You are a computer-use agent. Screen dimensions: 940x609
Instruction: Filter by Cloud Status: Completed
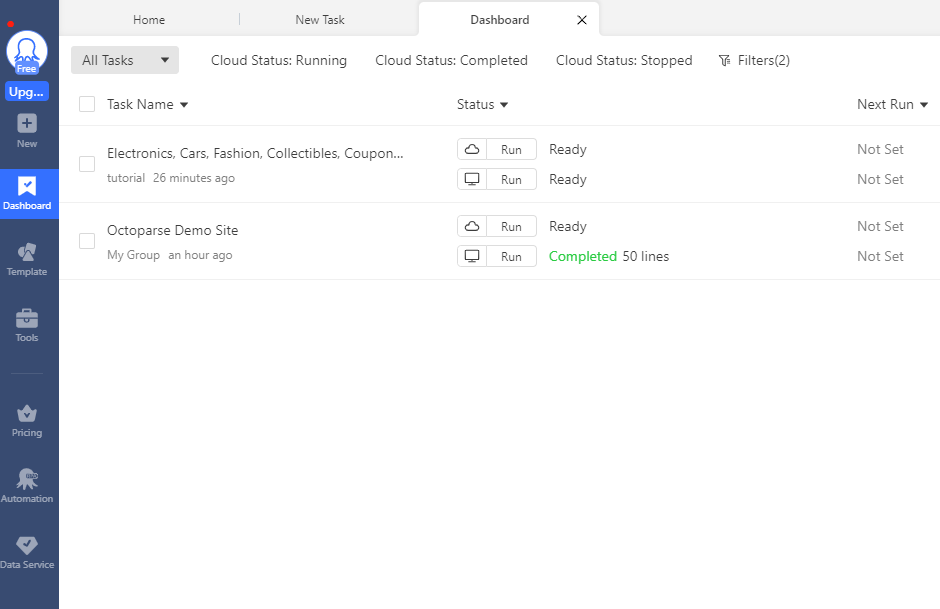pos(451,60)
